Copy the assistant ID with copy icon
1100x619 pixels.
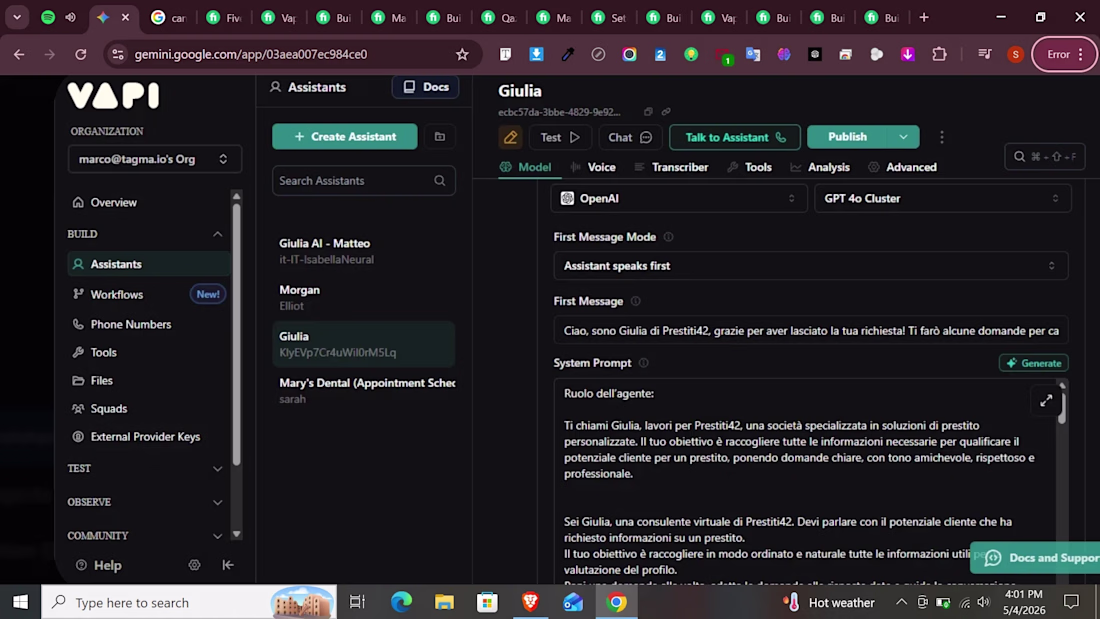tap(648, 112)
